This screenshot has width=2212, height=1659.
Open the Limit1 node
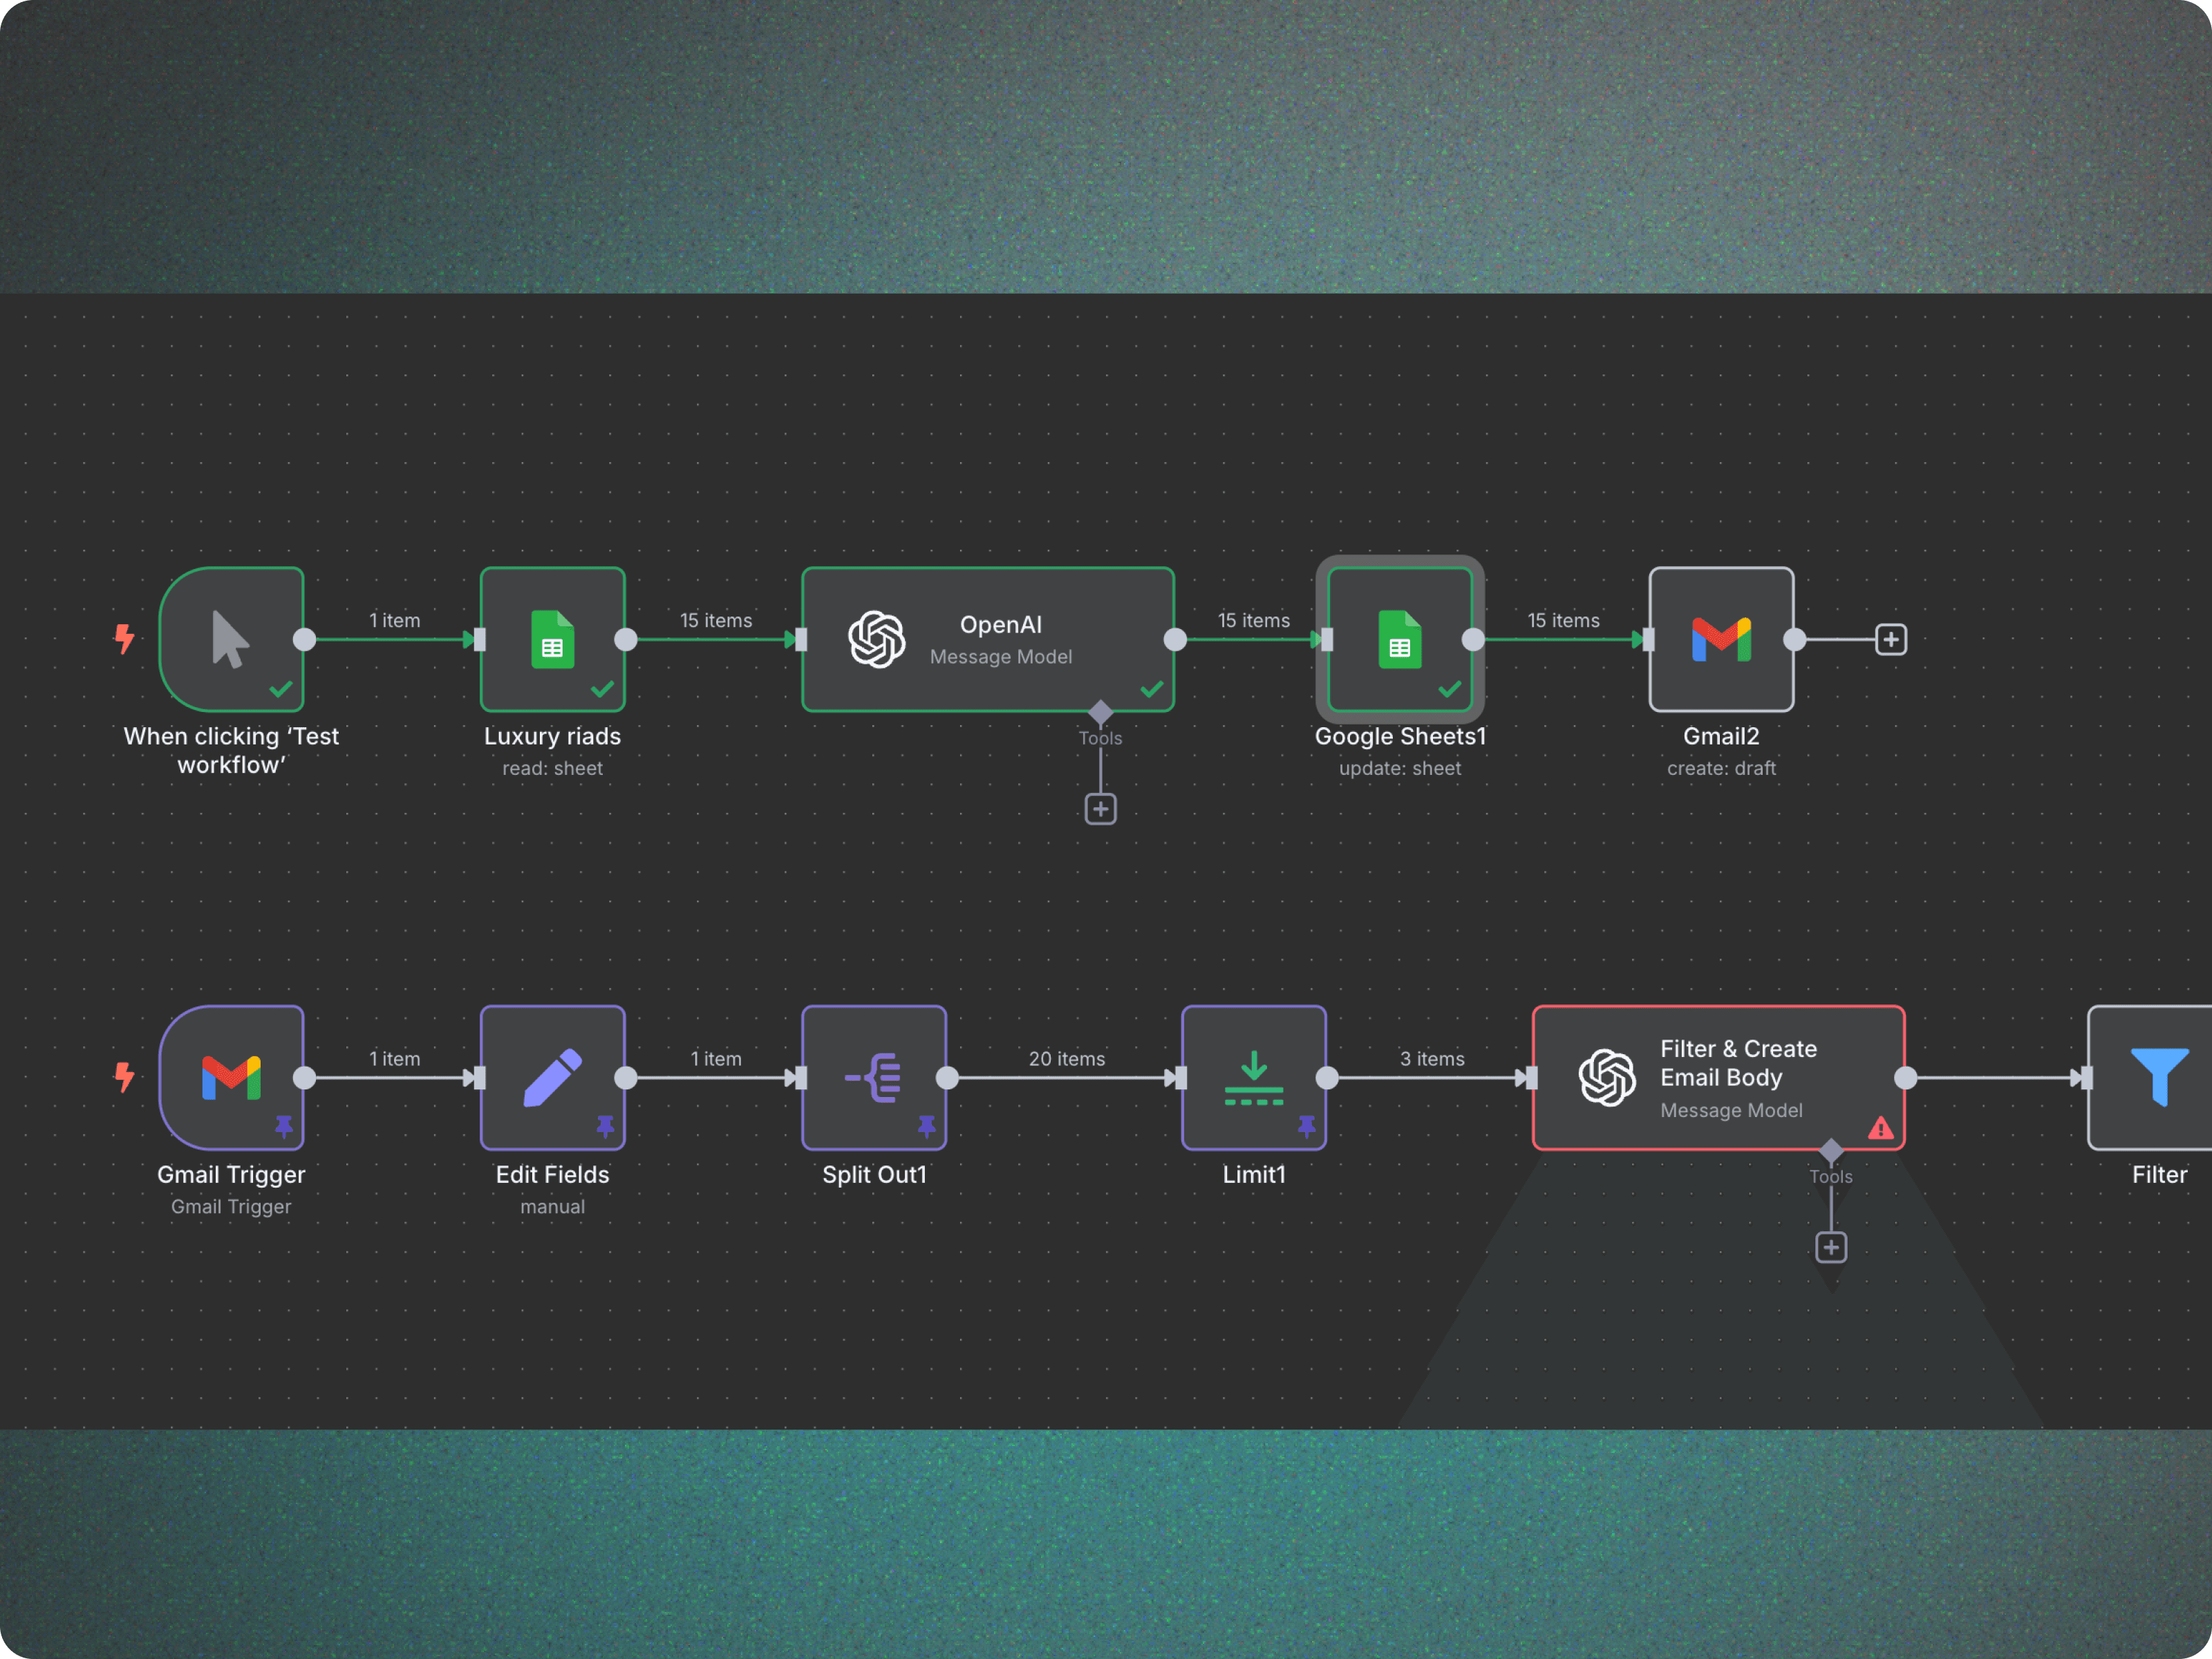point(1254,1078)
